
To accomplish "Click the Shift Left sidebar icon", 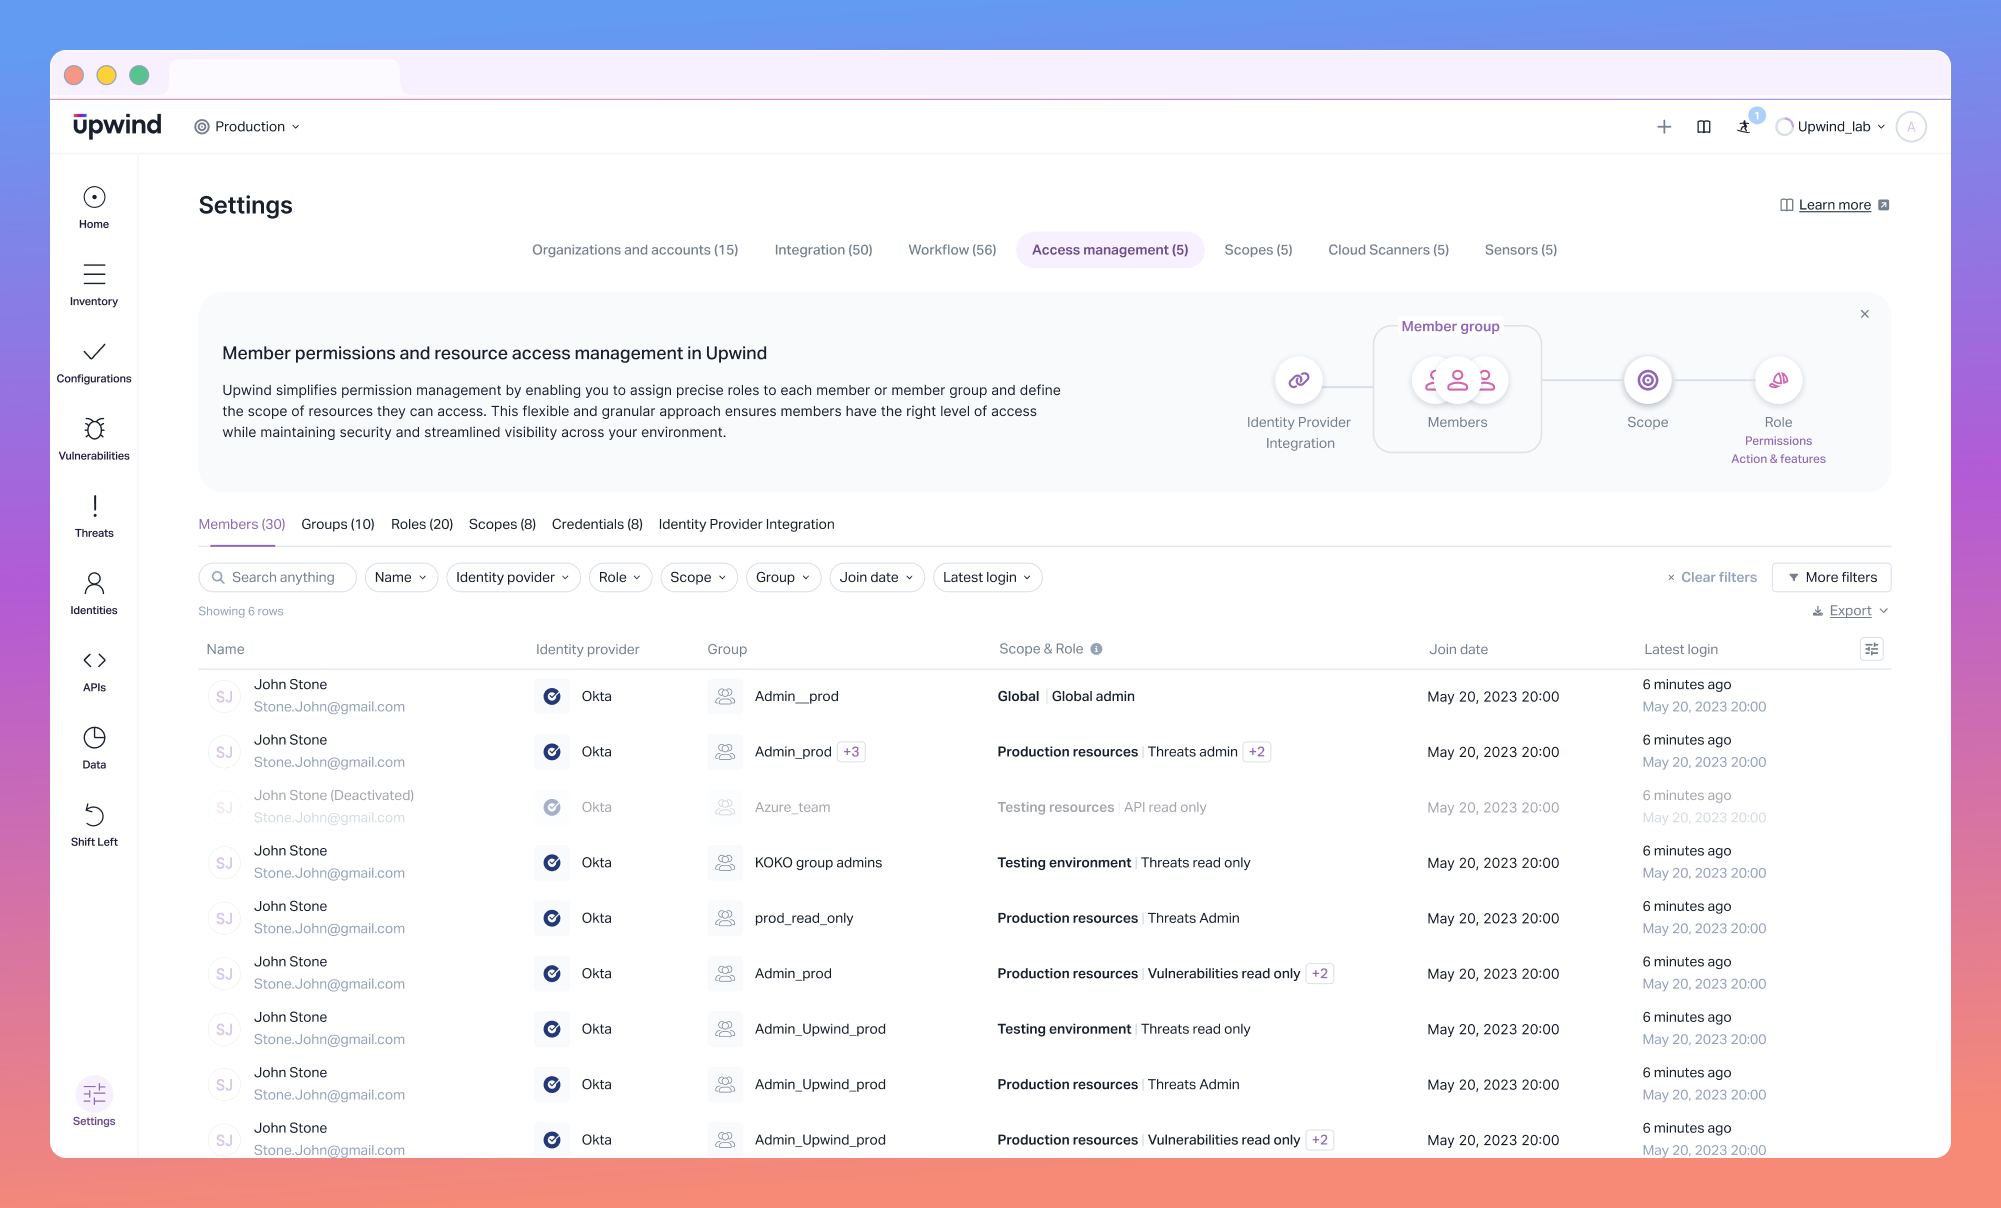I will coord(94,815).
